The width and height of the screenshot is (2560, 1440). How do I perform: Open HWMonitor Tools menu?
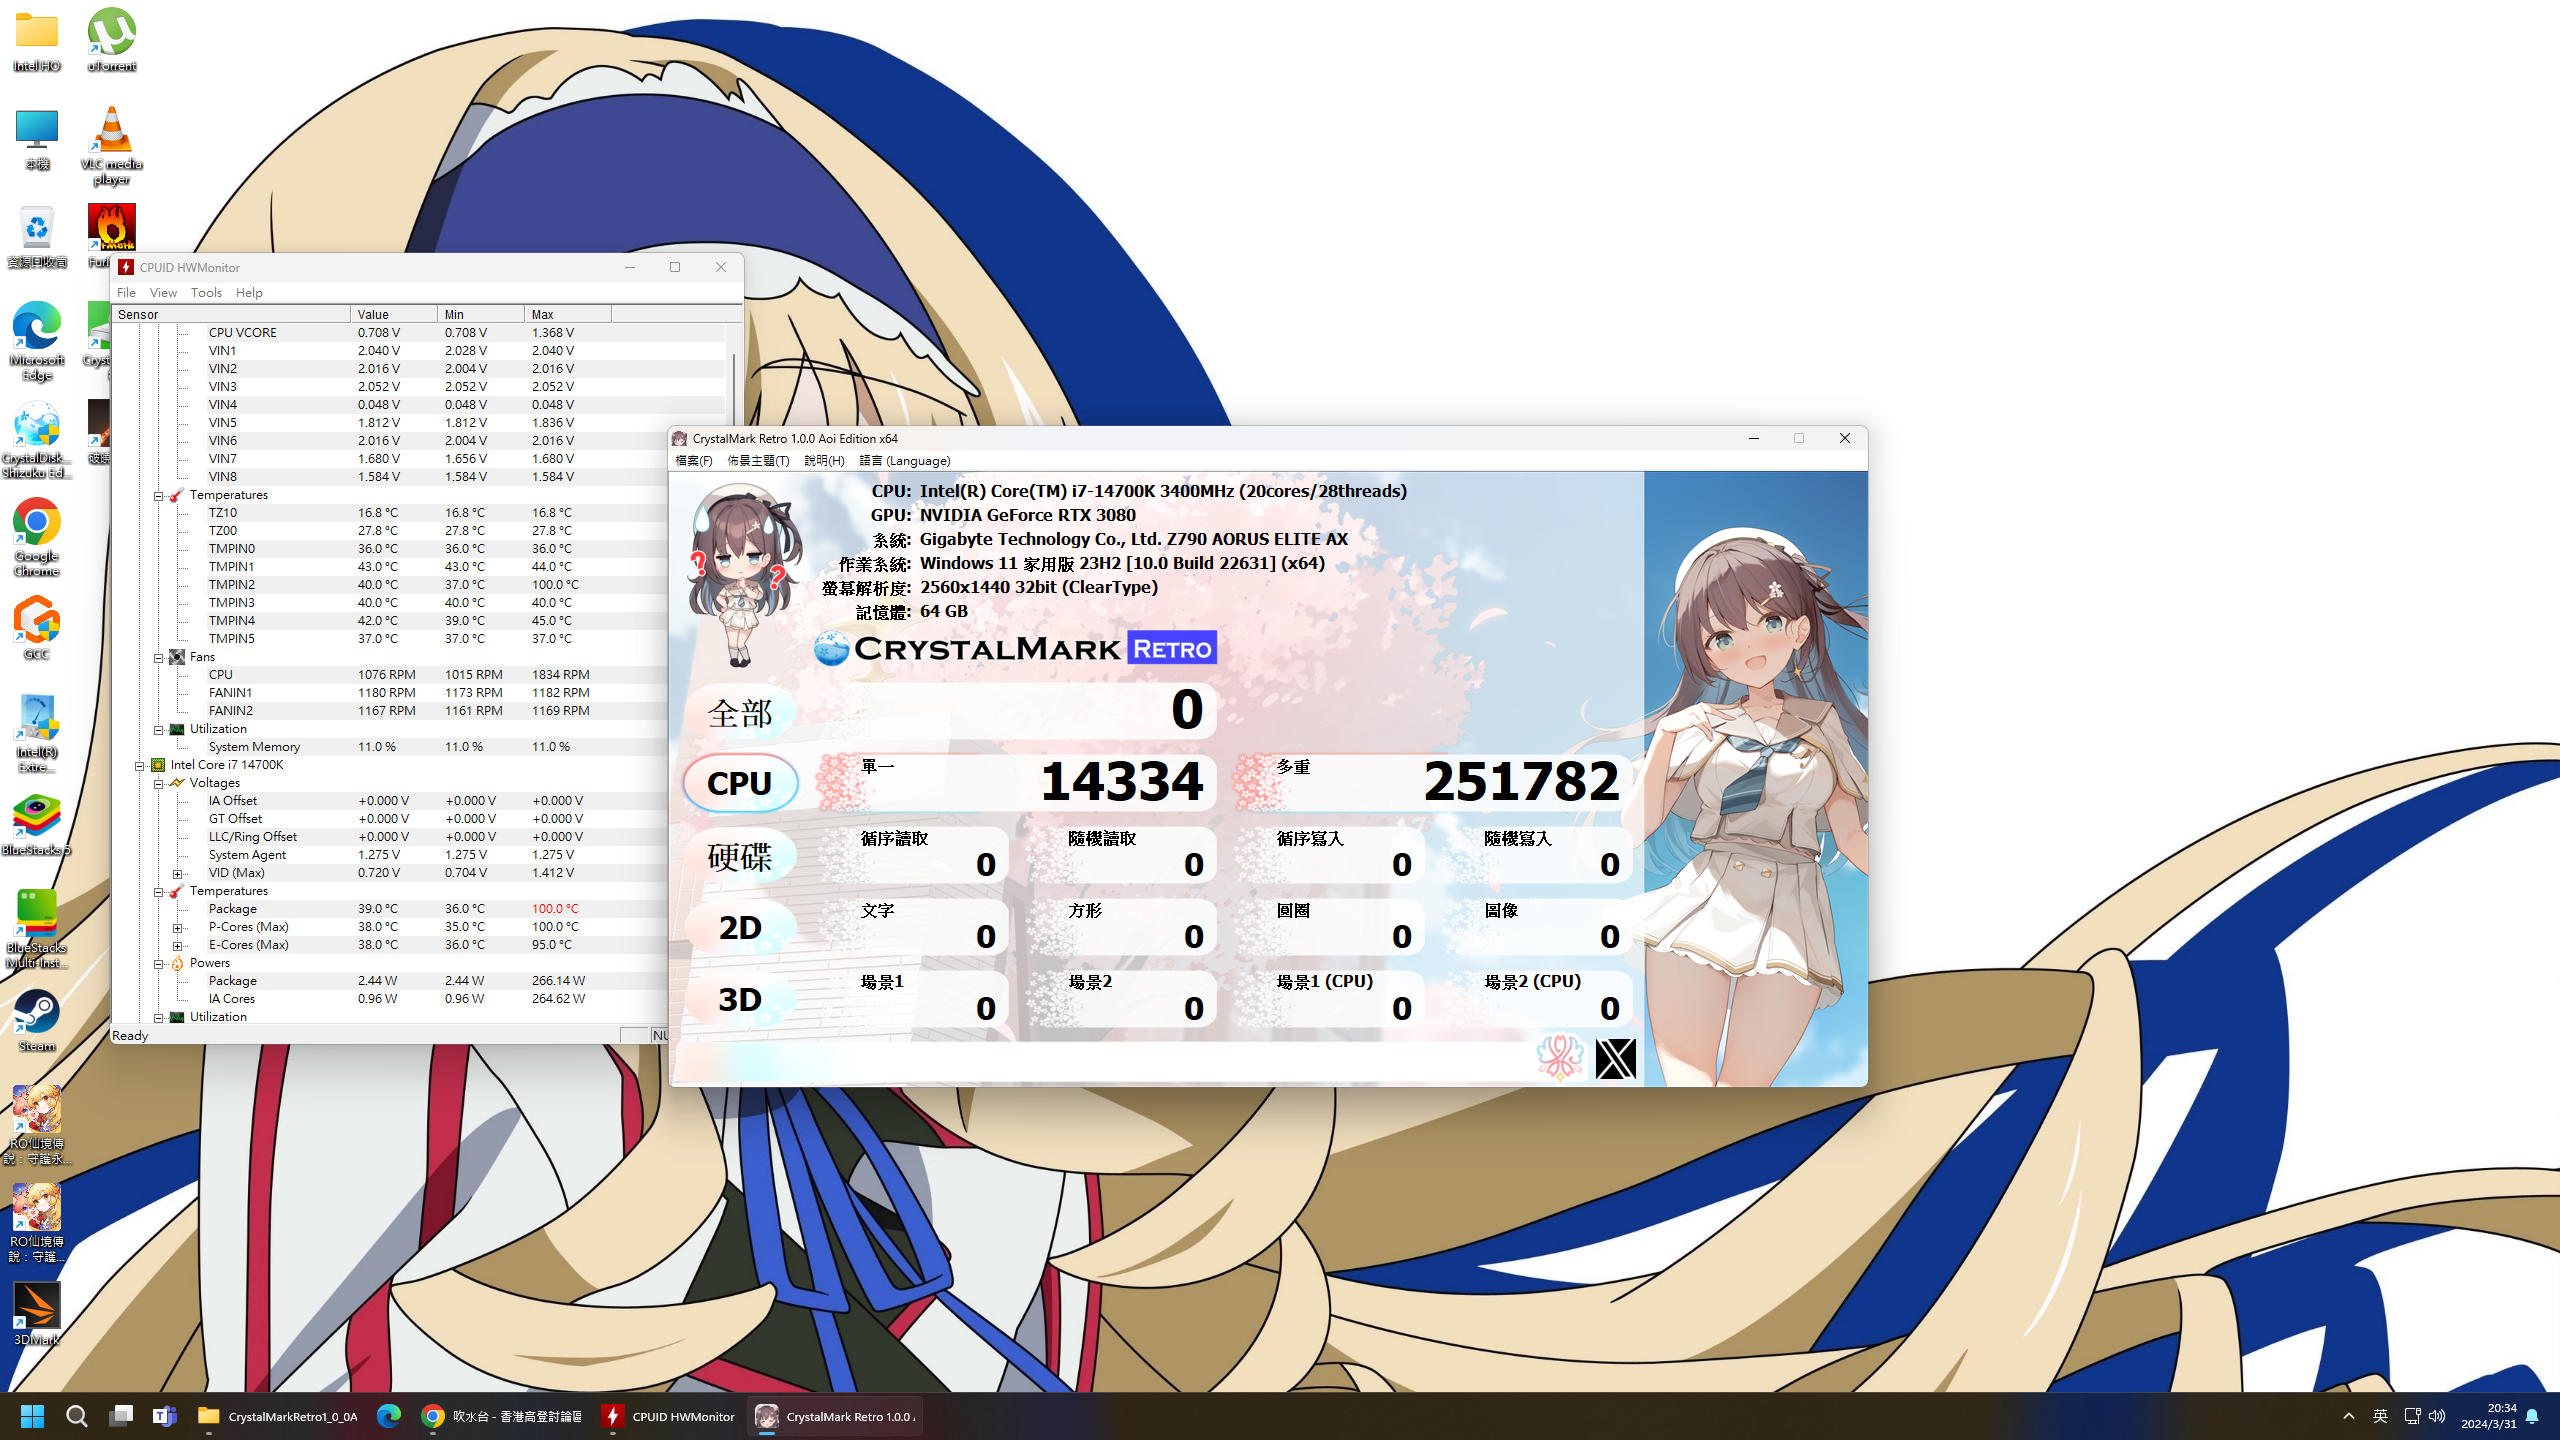206,292
